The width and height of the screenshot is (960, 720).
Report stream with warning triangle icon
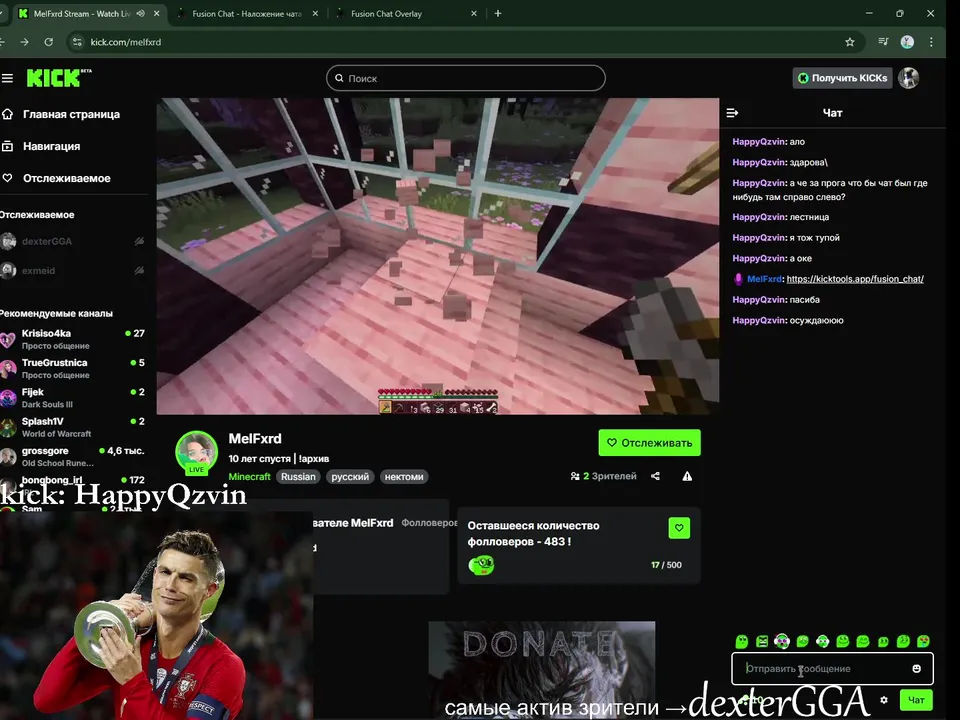[x=687, y=476]
